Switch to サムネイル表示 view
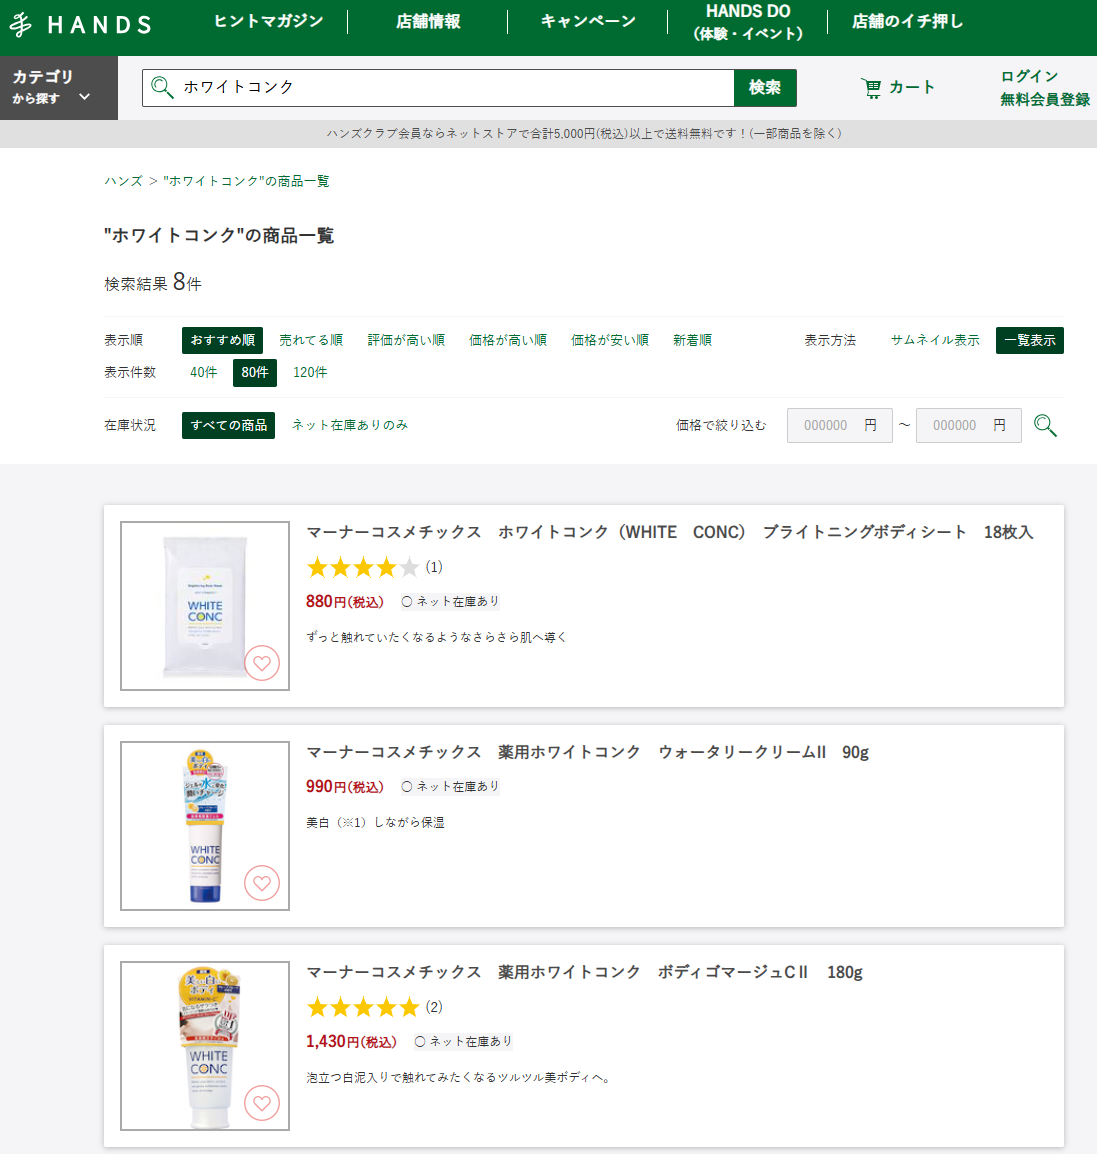The height and width of the screenshot is (1154, 1097). (935, 340)
